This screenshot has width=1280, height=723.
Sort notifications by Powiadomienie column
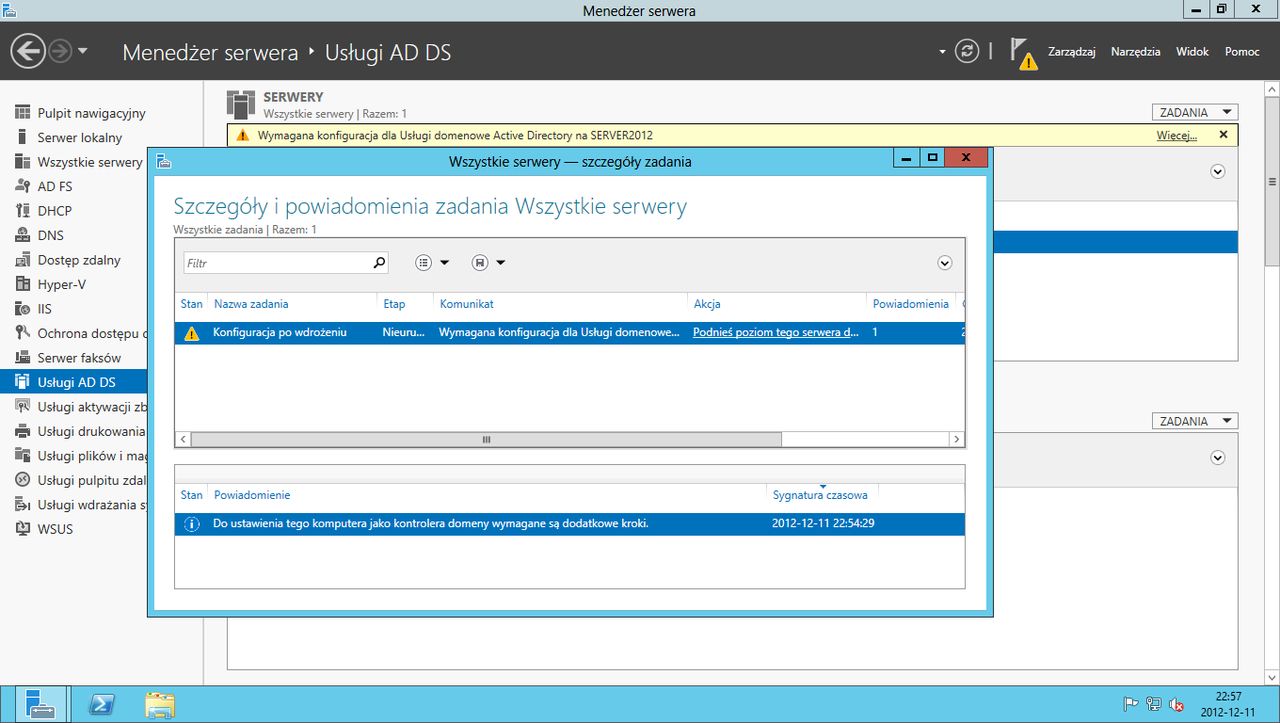tap(252, 495)
